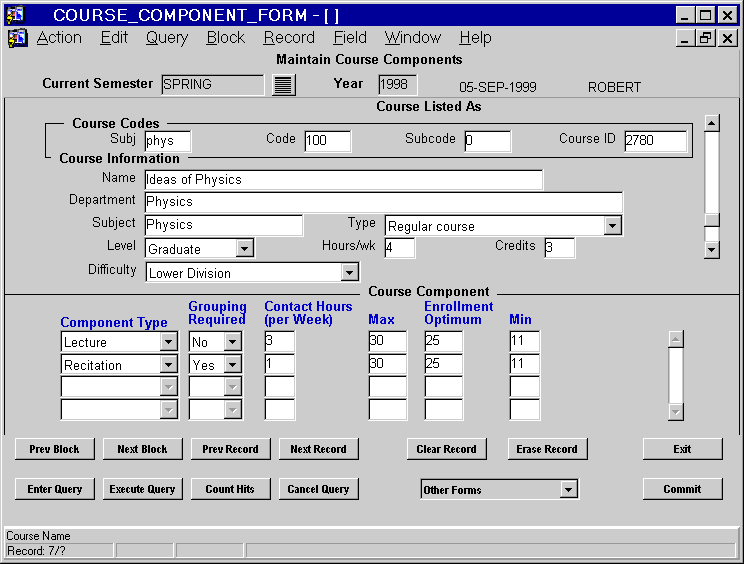
Task: Click the Cancel Query button
Action: click(318, 489)
